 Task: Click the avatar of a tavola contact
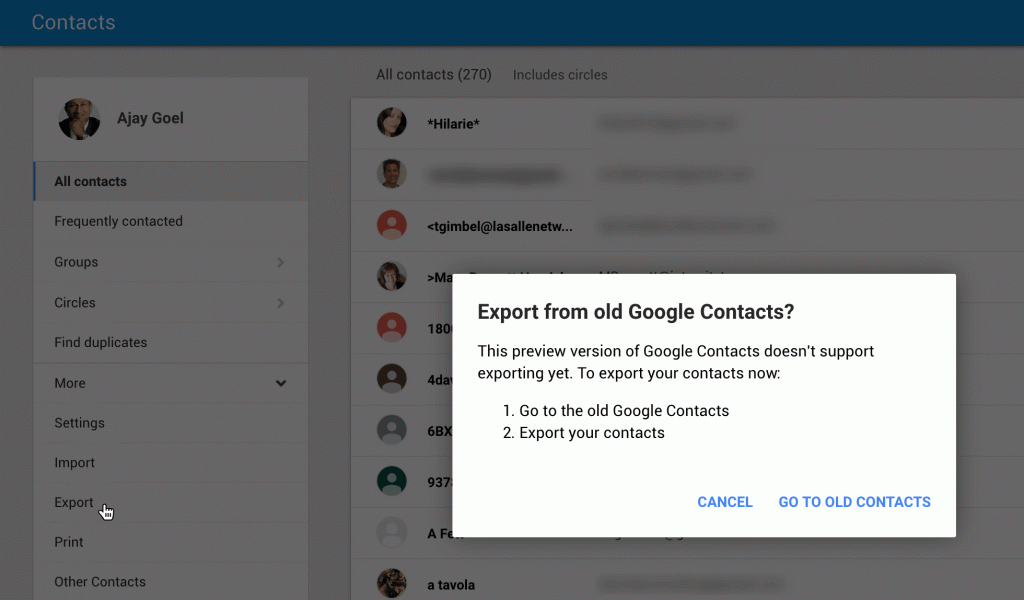tap(391, 584)
